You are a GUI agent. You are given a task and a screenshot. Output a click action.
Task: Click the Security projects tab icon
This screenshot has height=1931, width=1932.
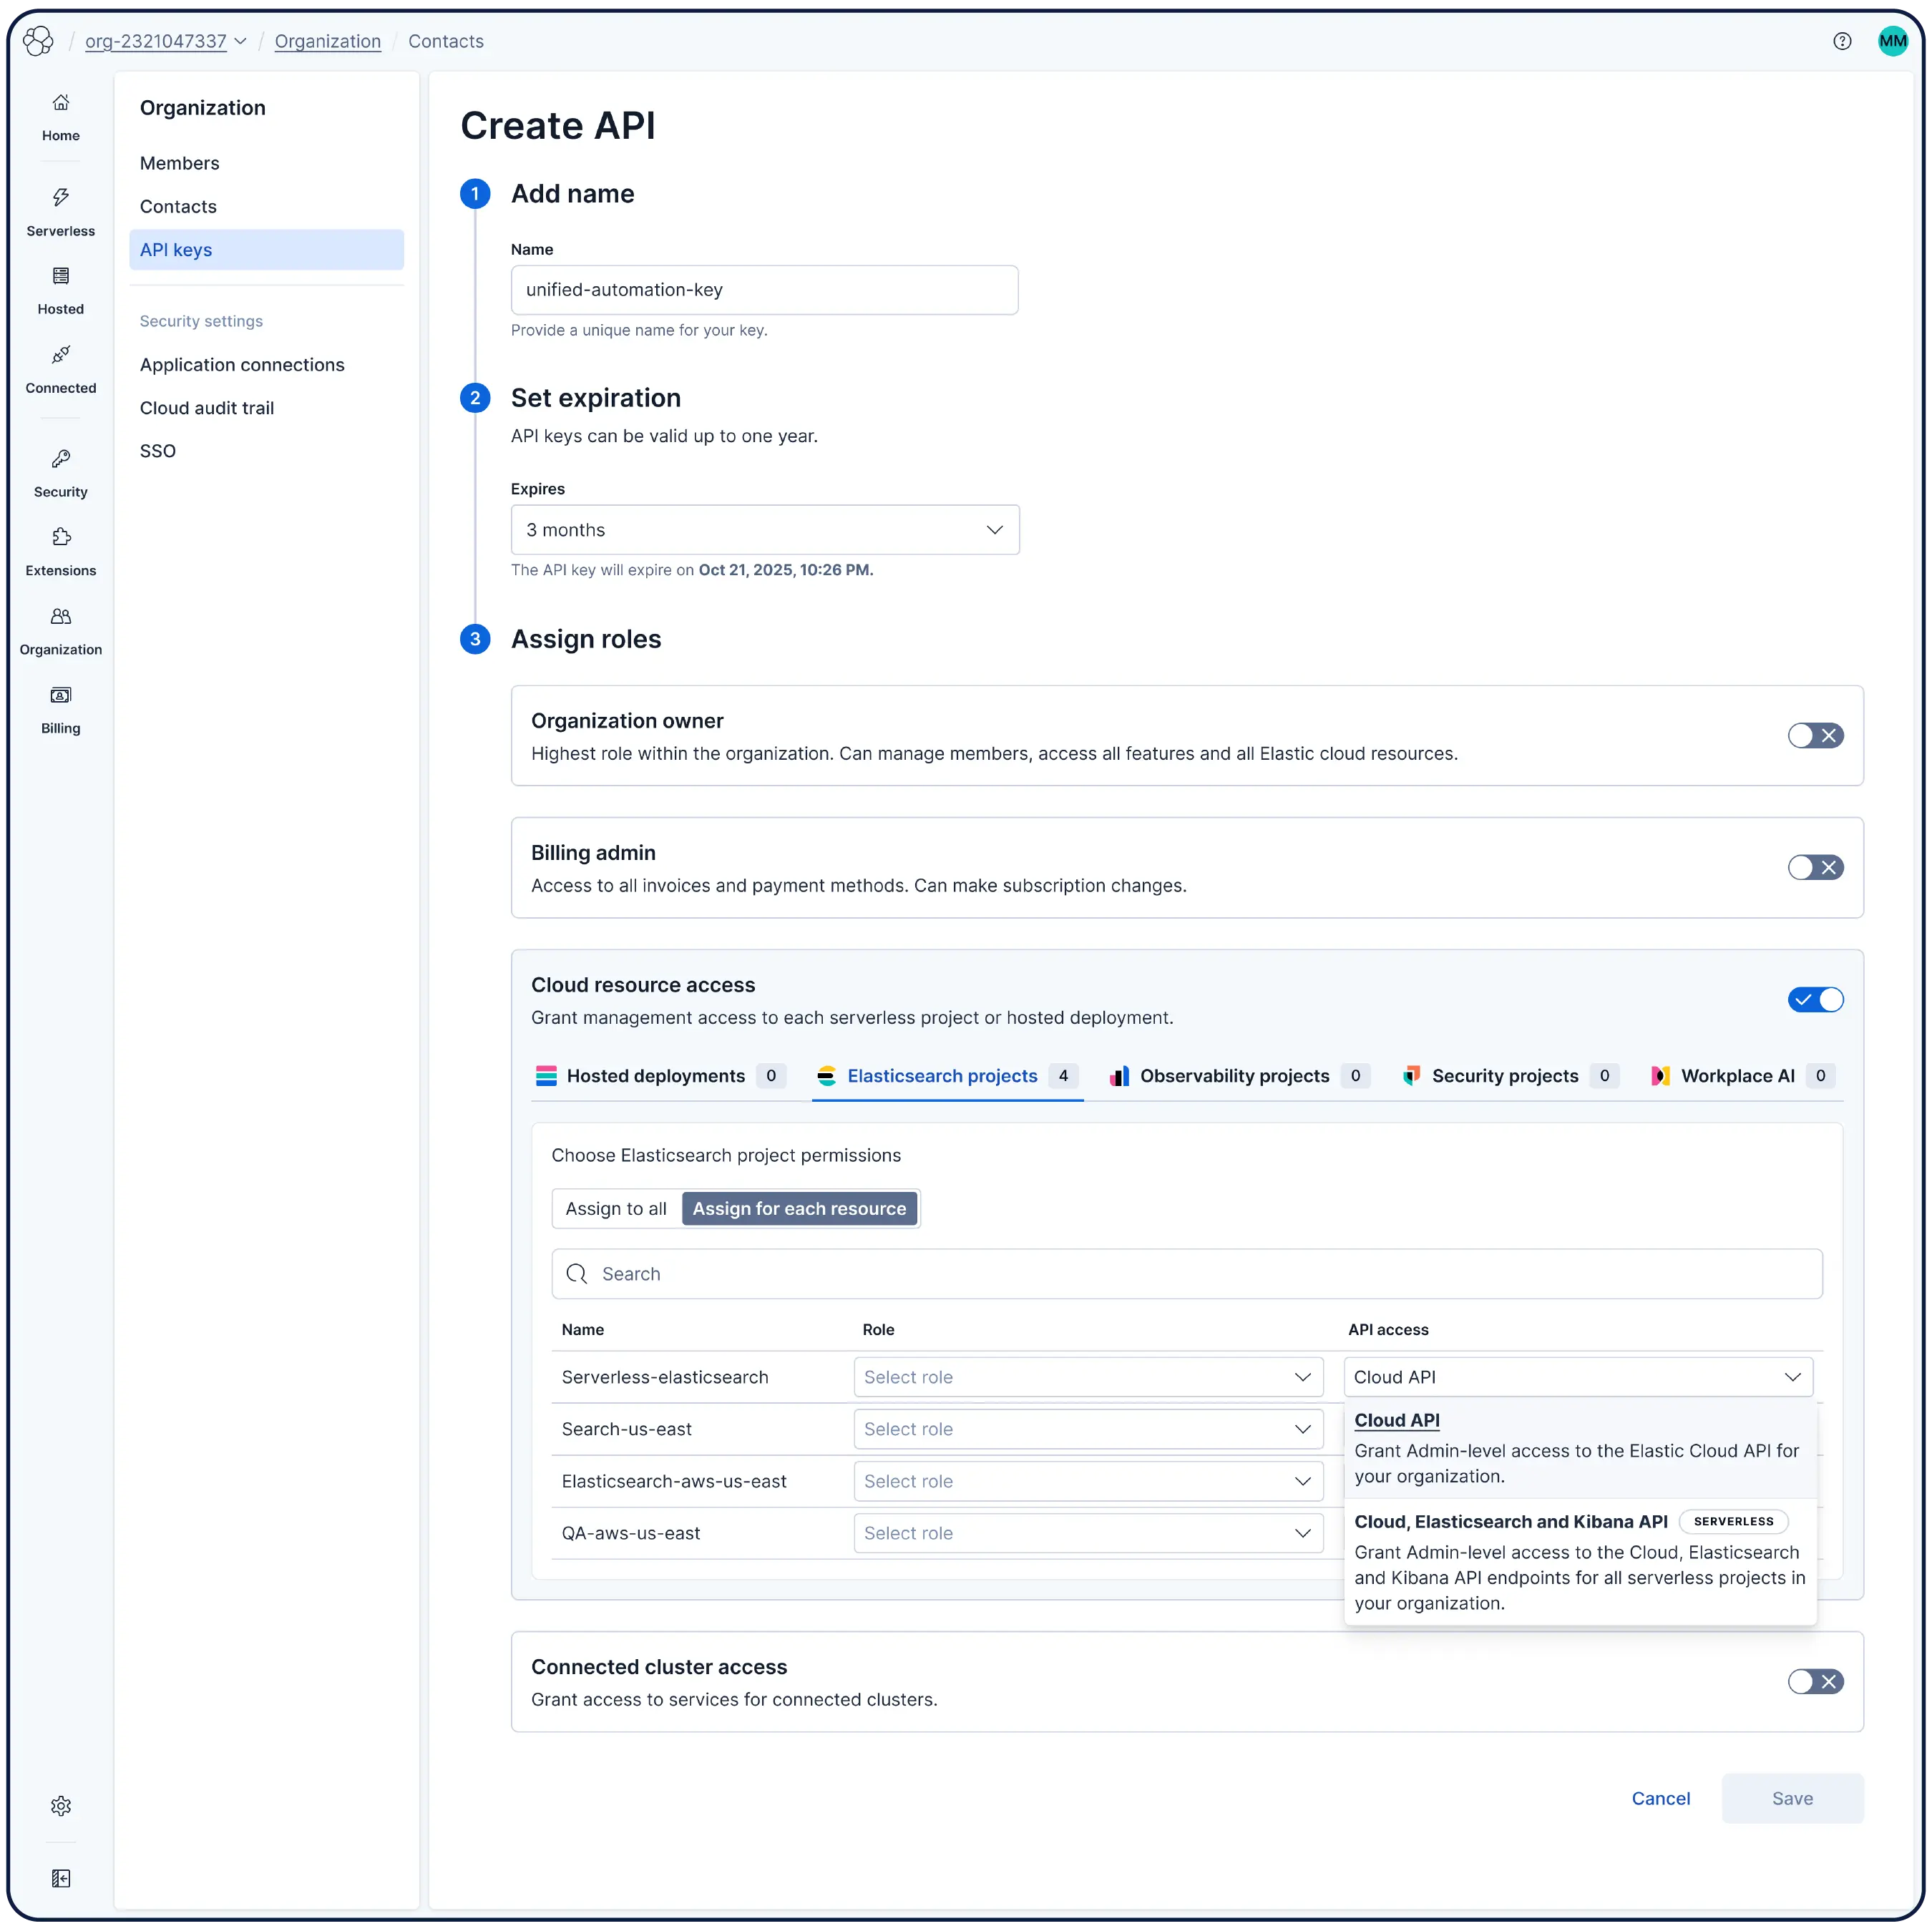pyautogui.click(x=1411, y=1076)
